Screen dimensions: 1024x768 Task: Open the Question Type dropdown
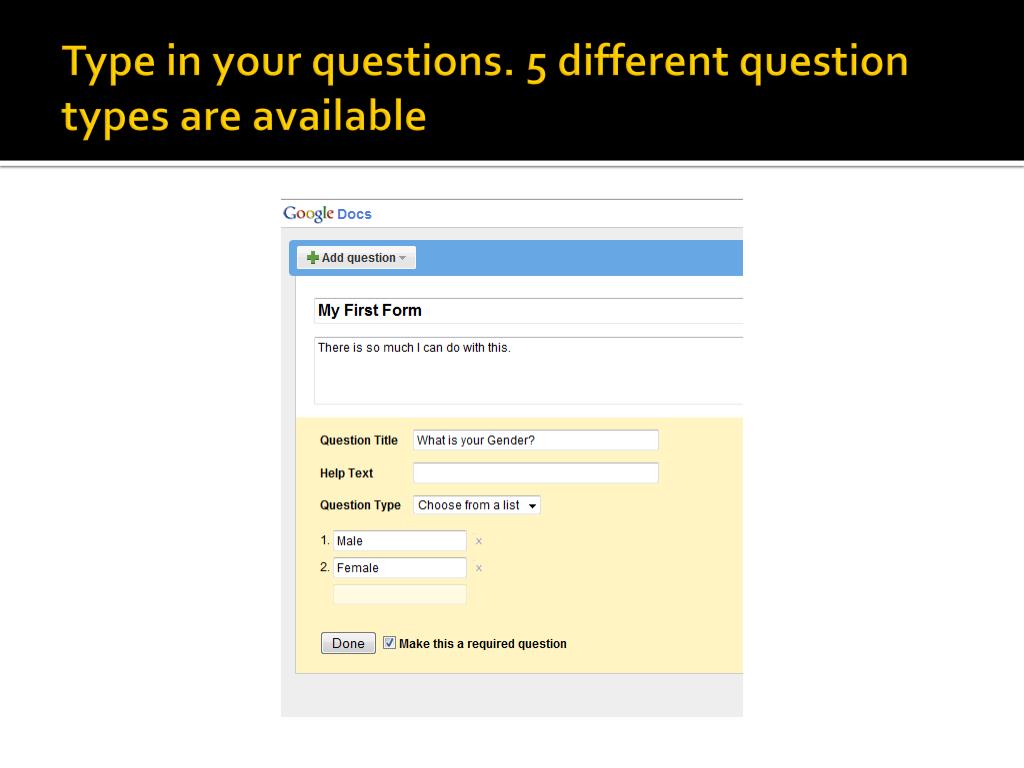[477, 505]
